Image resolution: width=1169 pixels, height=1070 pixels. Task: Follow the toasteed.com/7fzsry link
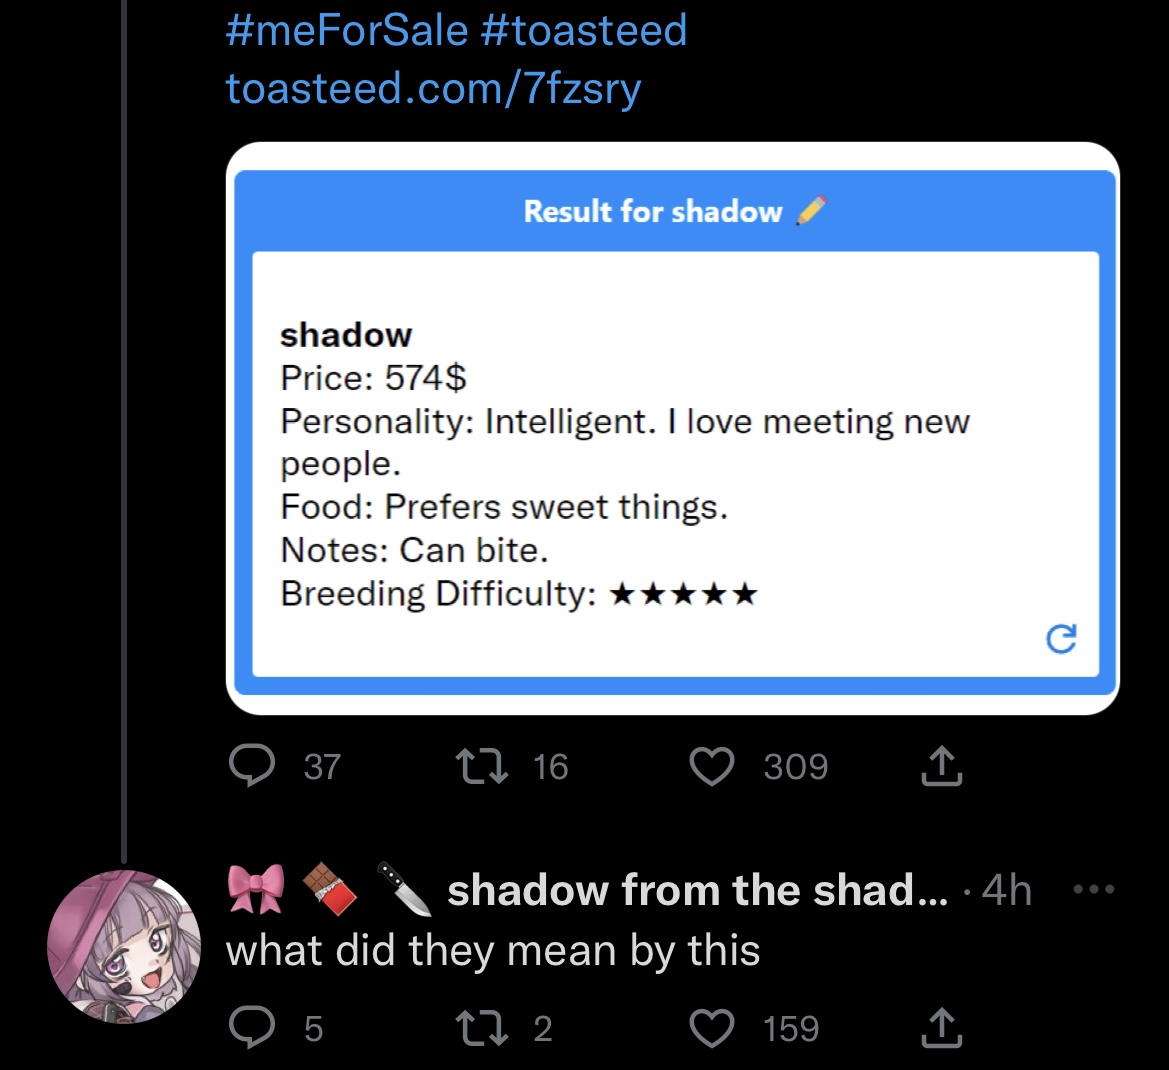coord(433,88)
